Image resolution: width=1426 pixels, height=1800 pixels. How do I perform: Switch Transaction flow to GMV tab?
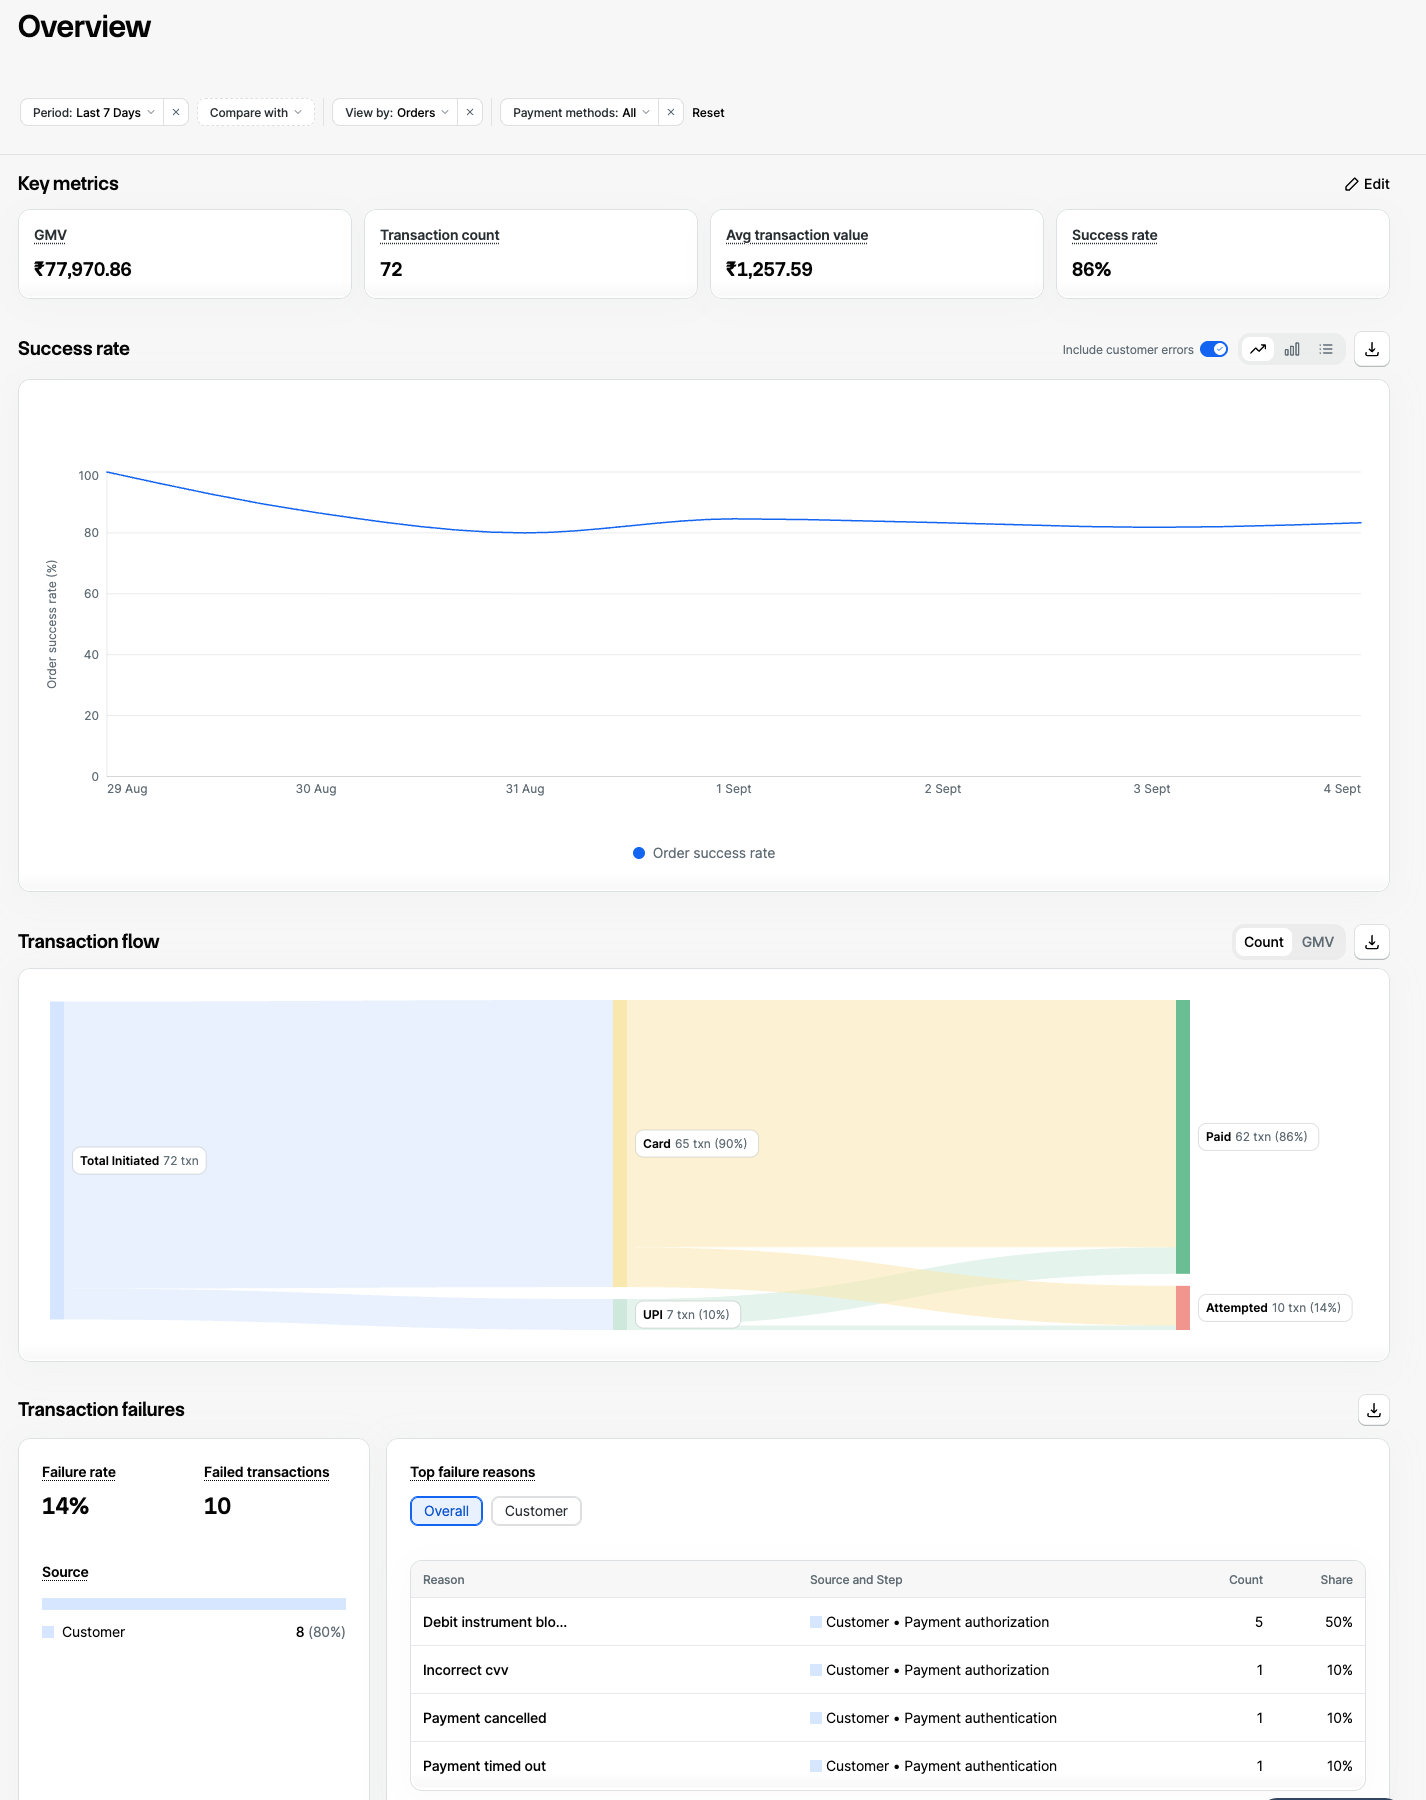pyautogui.click(x=1317, y=942)
